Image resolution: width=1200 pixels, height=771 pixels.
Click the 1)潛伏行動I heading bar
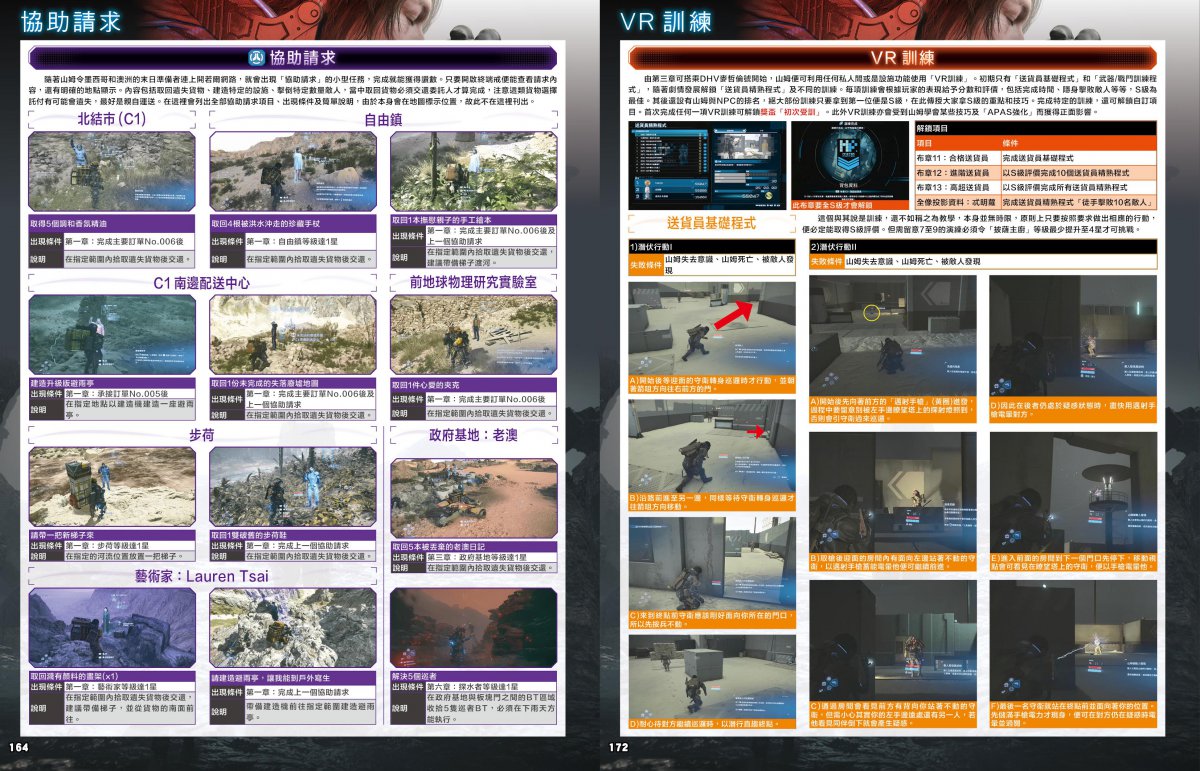[713, 246]
